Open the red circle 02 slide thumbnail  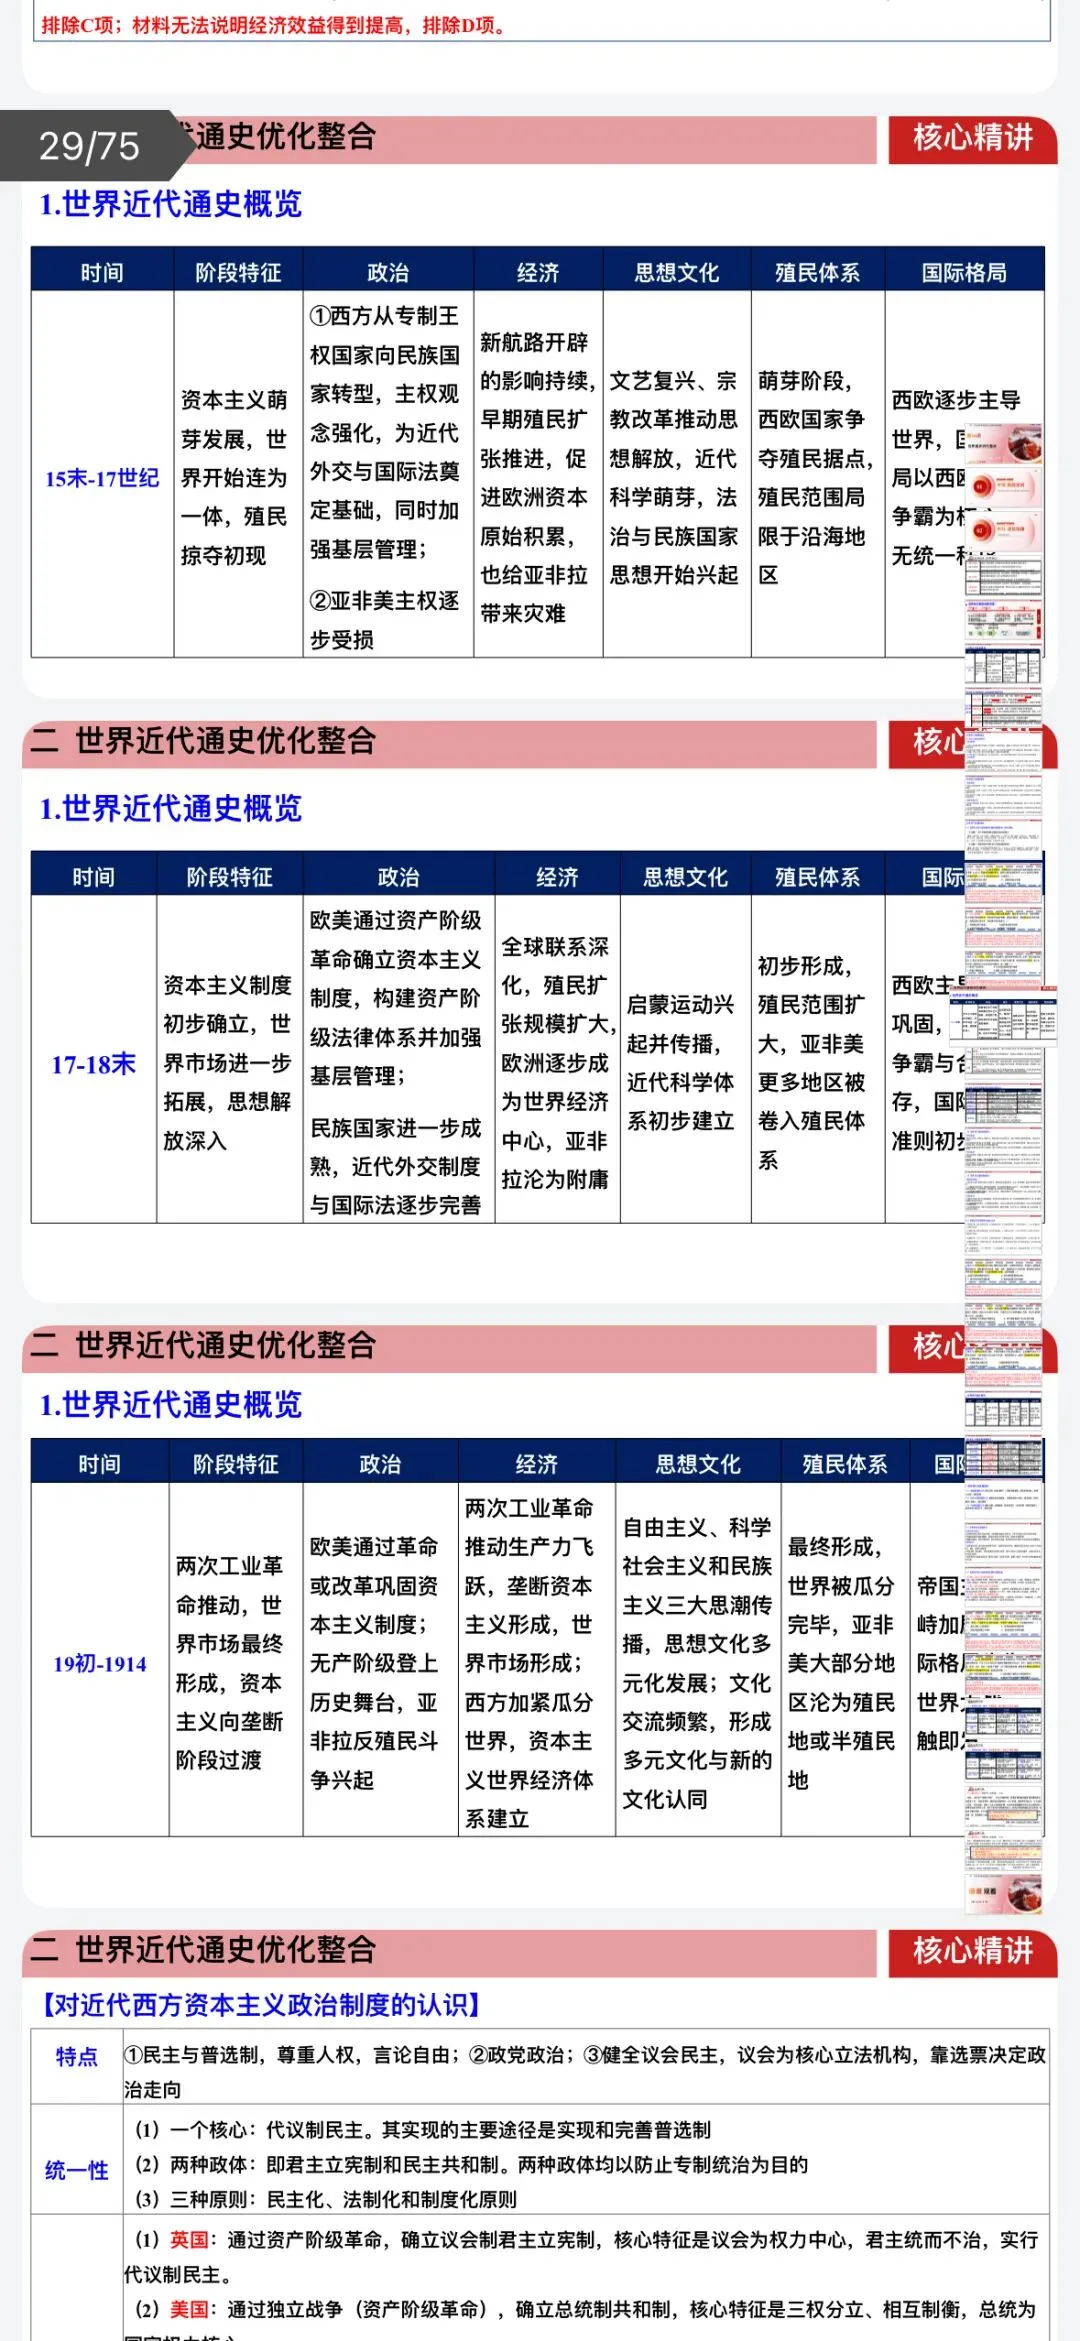1004,530
